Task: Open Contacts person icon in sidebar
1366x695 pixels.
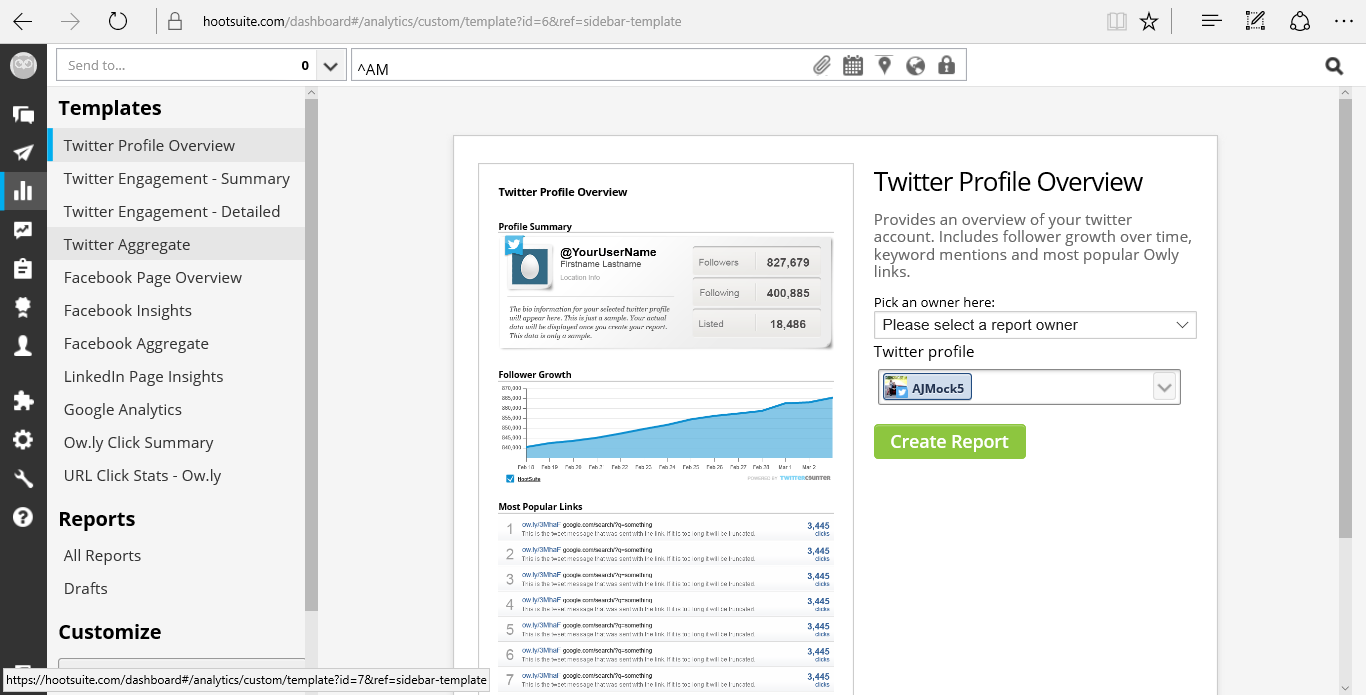Action: pos(23,346)
